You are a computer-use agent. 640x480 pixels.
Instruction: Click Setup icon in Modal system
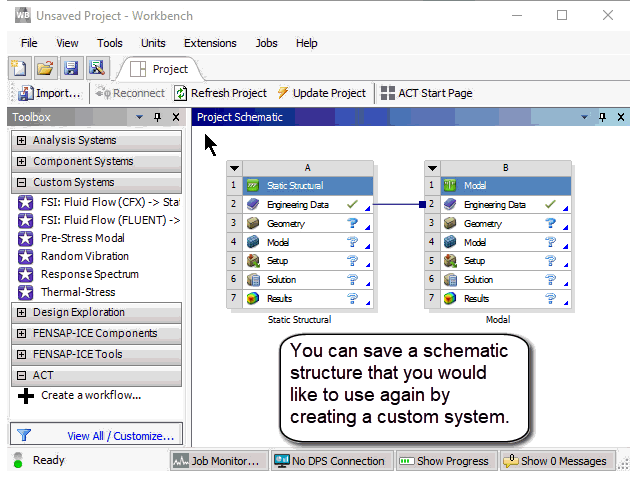tap(450, 260)
